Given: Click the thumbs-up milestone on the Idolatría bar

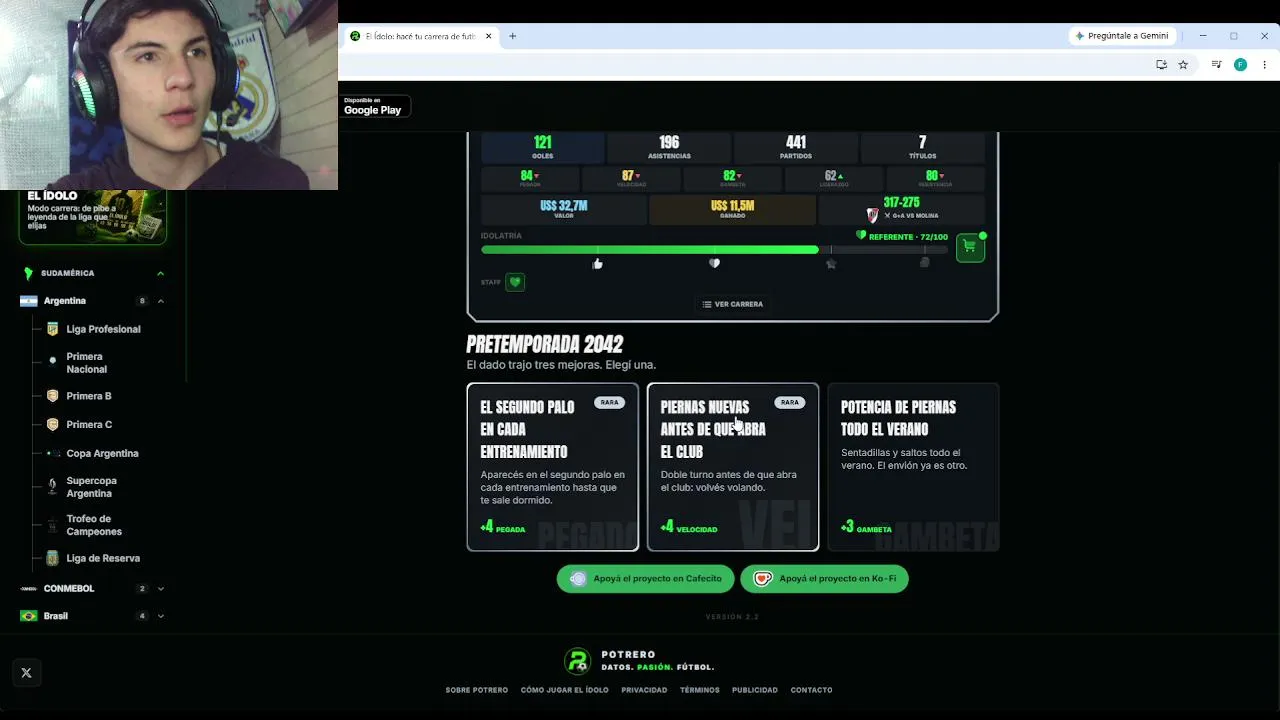Looking at the screenshot, I should 598,264.
